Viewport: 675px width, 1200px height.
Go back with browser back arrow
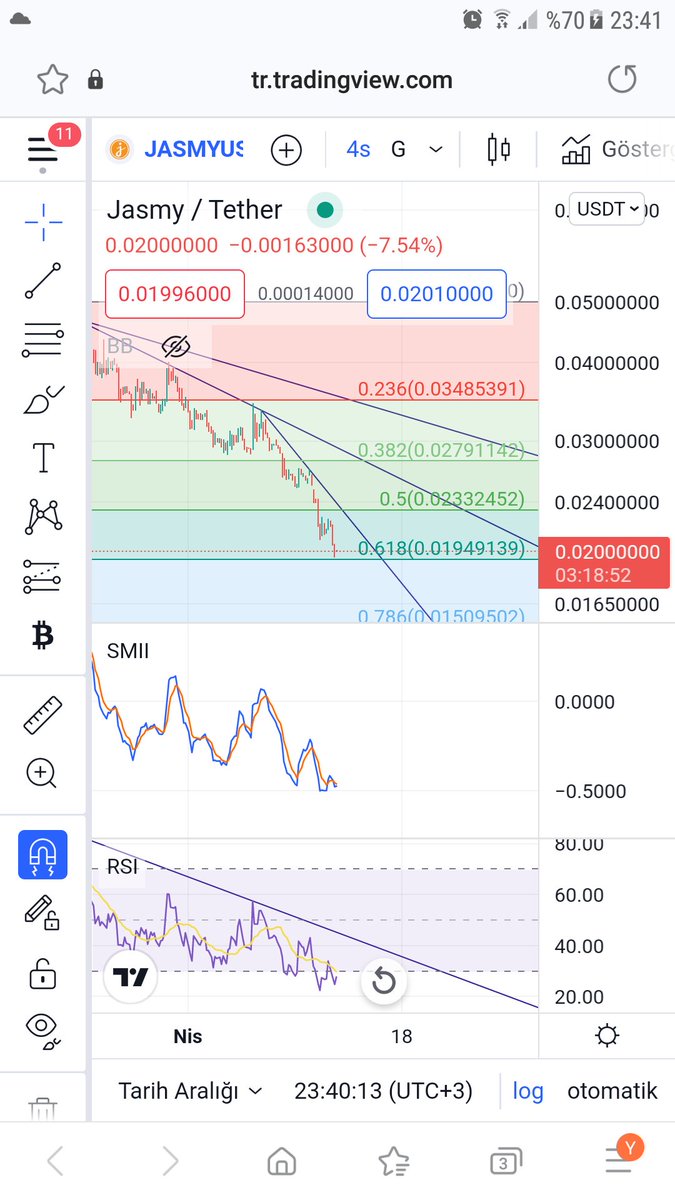(x=55, y=1161)
